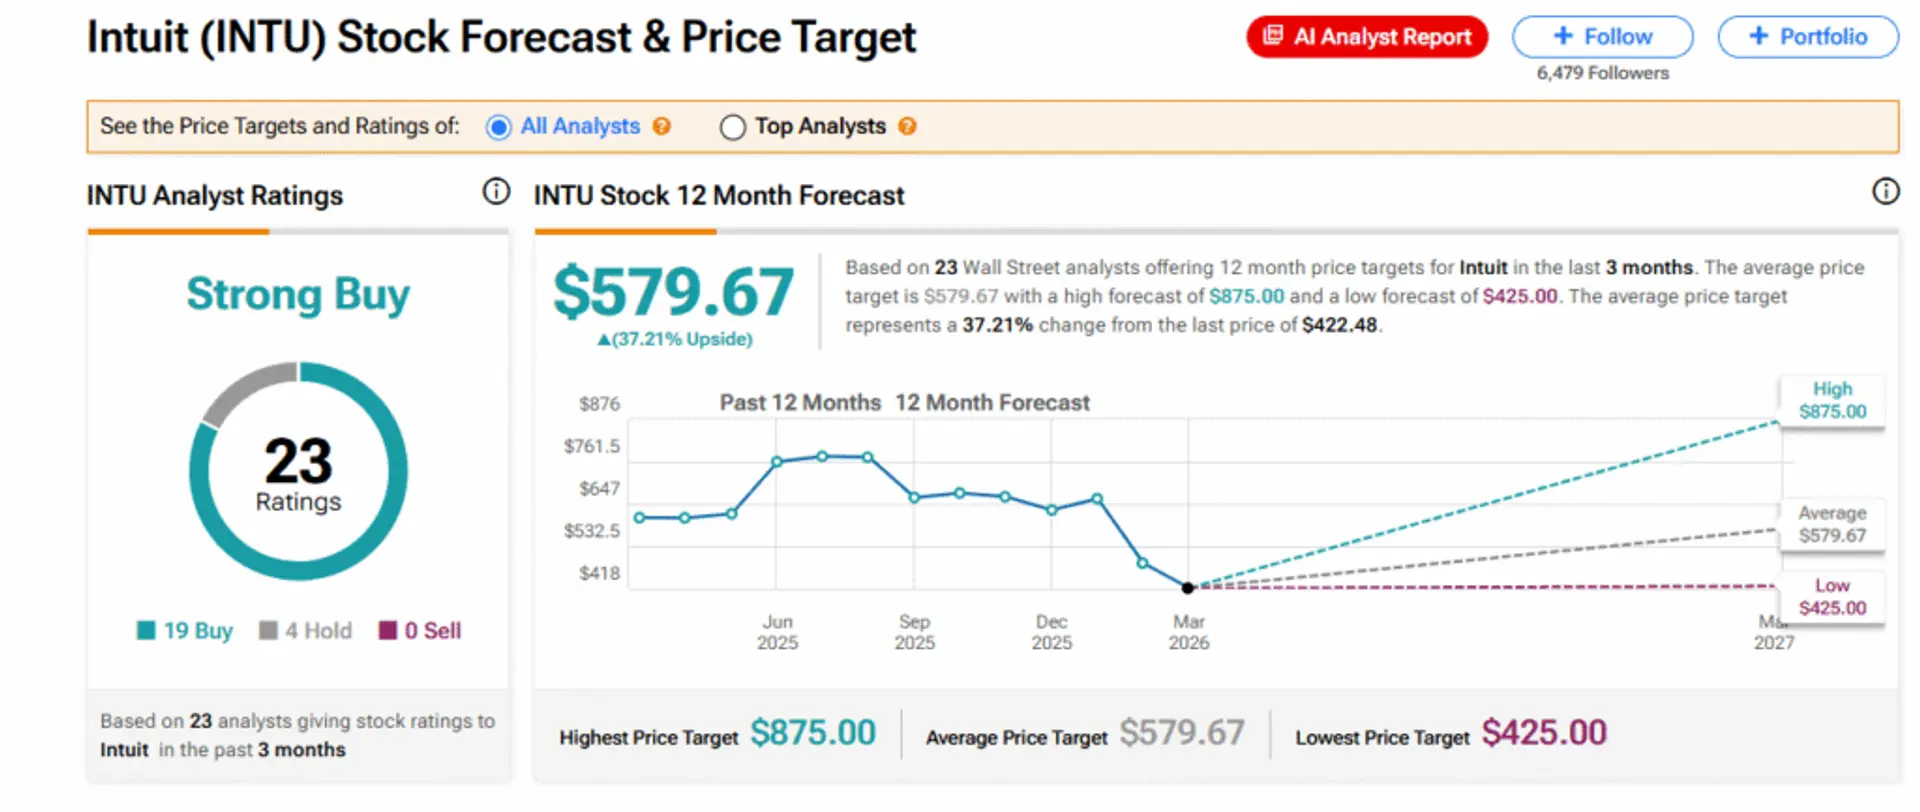This screenshot has width=1920, height=812.
Task: Click the info icon beside INTU Analyst Ratings
Action: [496, 192]
